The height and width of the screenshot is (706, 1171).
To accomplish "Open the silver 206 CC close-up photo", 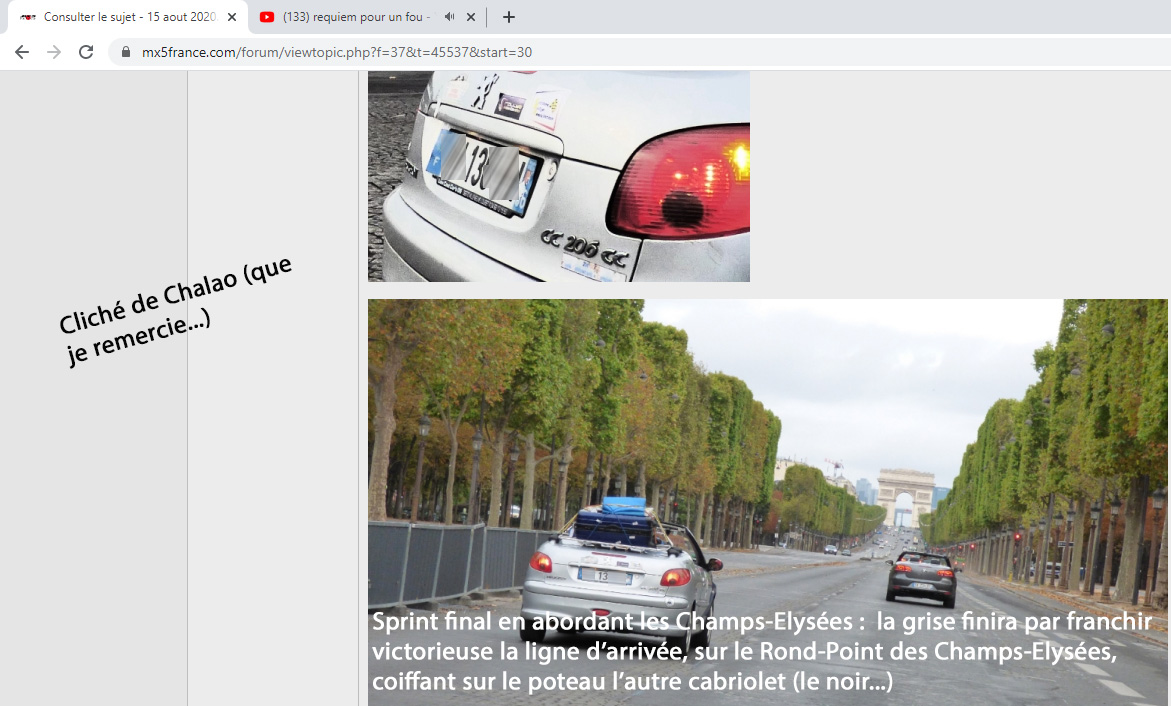I will (559, 176).
